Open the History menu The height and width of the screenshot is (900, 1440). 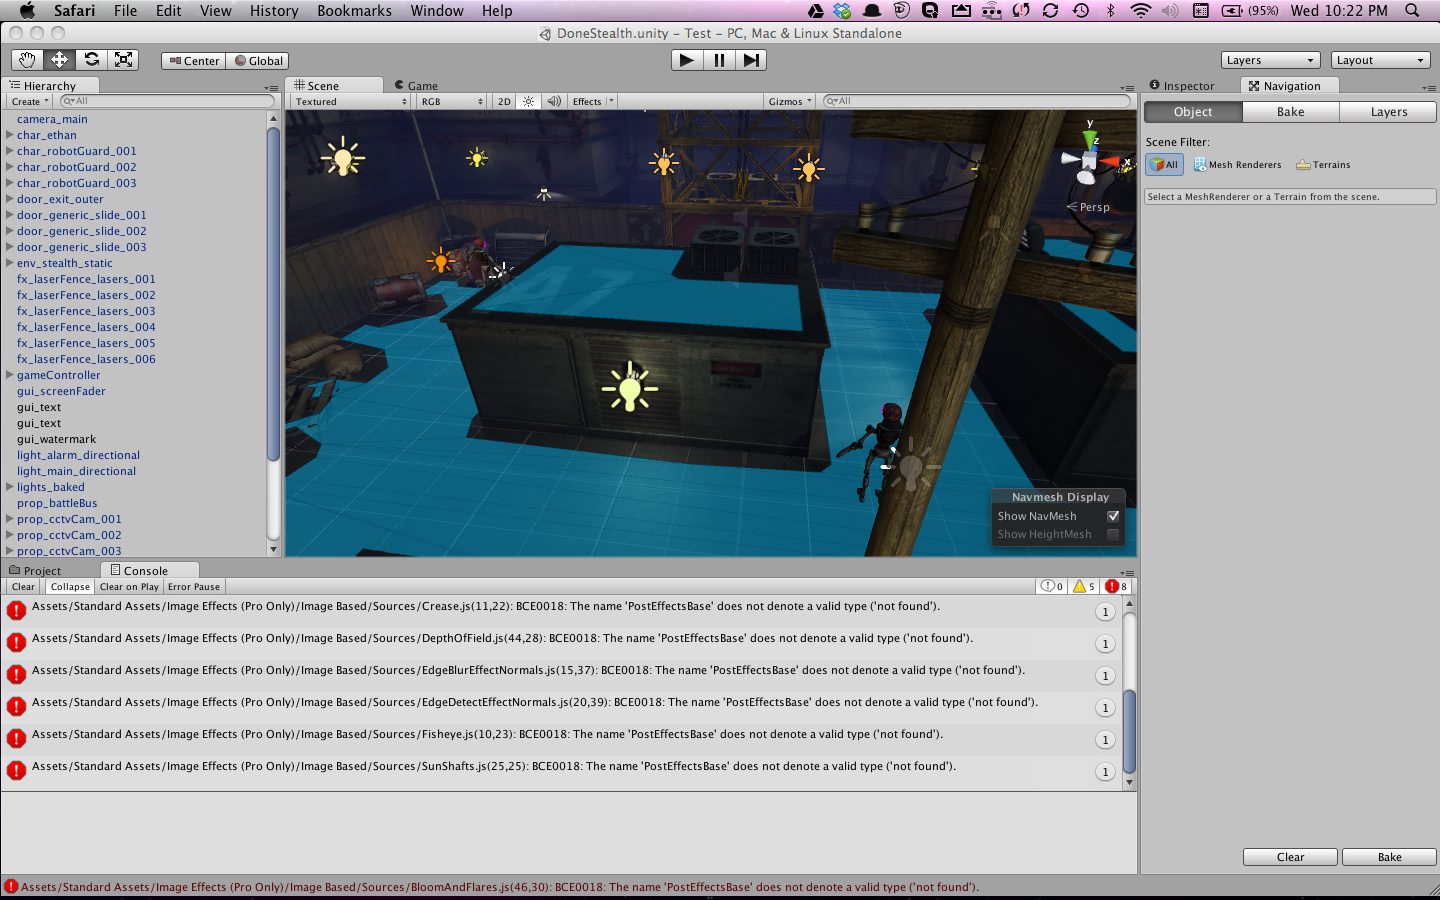coord(274,10)
